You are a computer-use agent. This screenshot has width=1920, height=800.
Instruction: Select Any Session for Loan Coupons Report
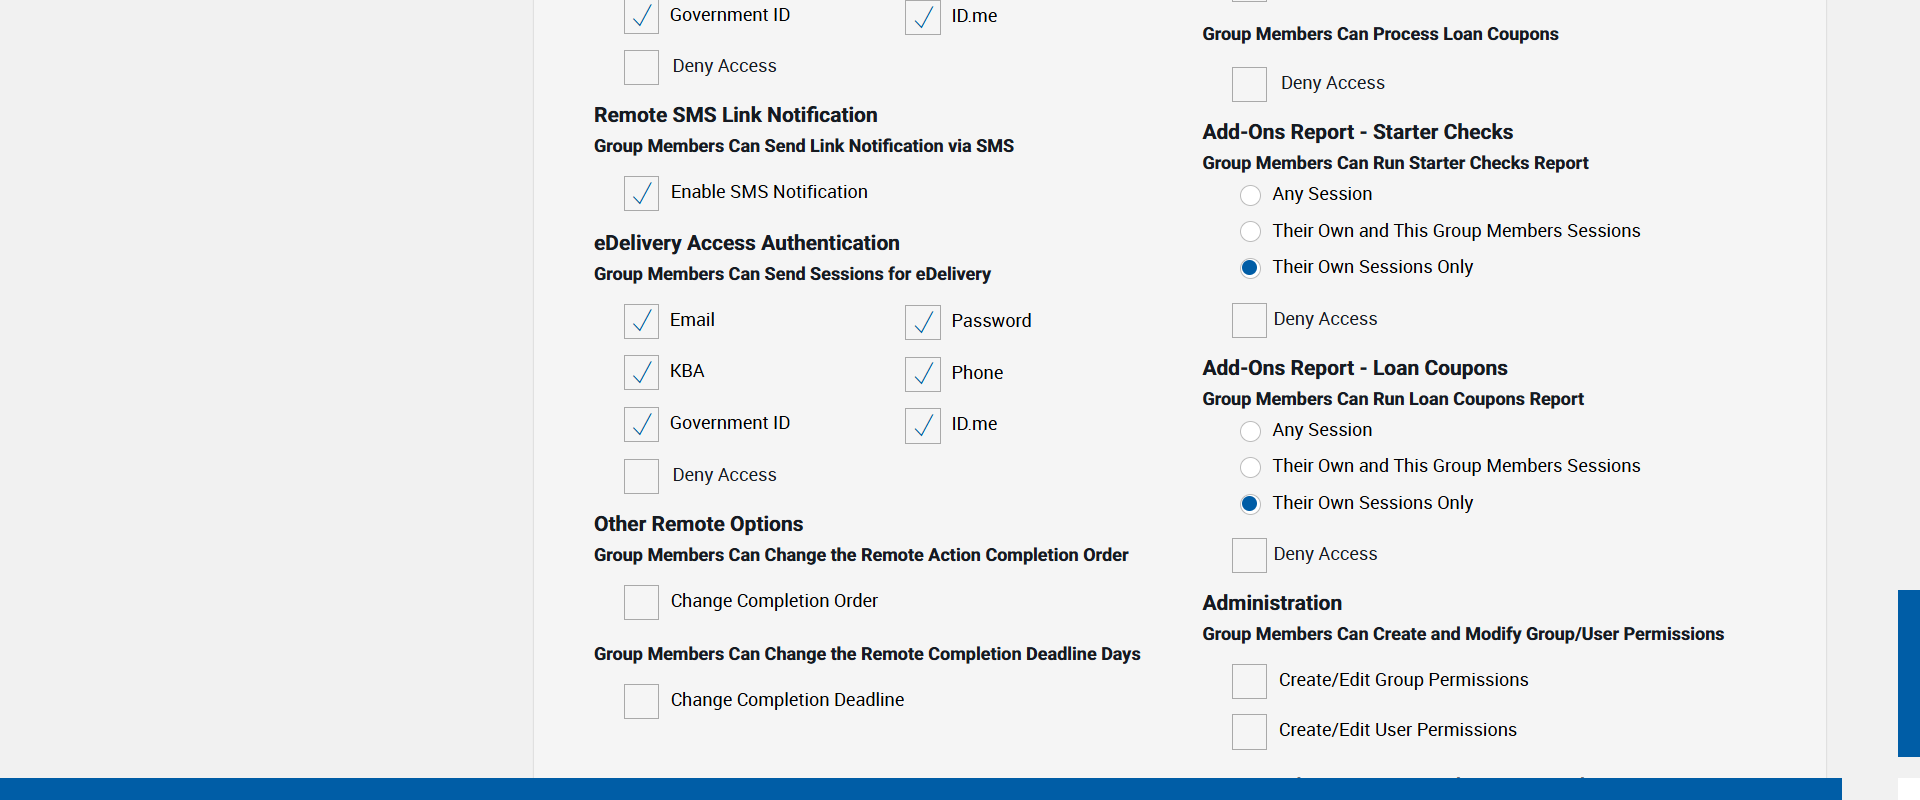pyautogui.click(x=1250, y=431)
